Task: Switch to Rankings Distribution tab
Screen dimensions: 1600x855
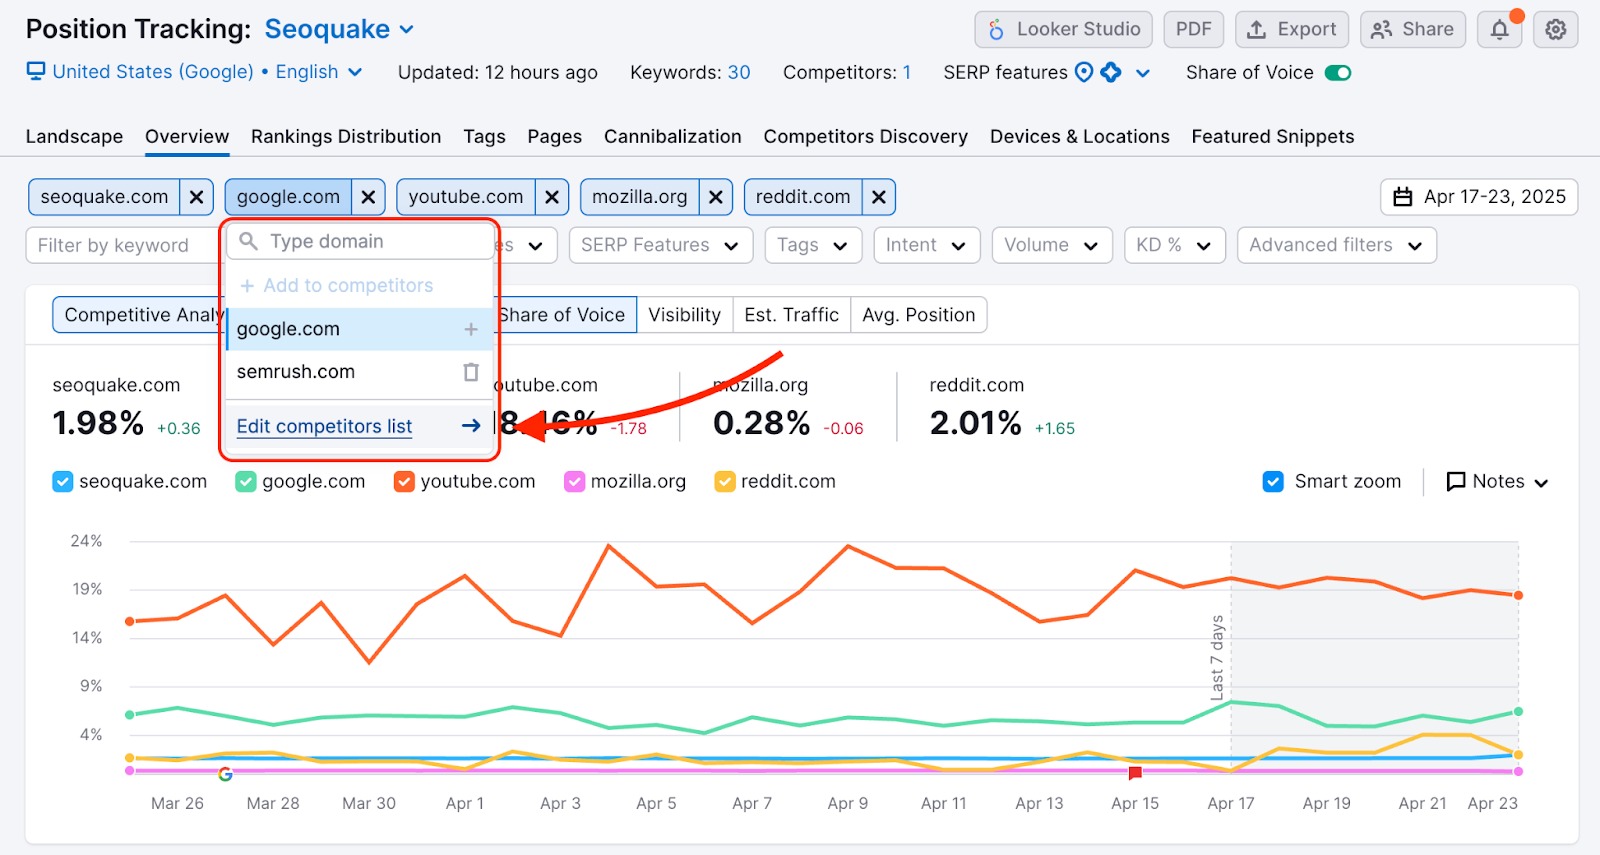Action: point(345,137)
